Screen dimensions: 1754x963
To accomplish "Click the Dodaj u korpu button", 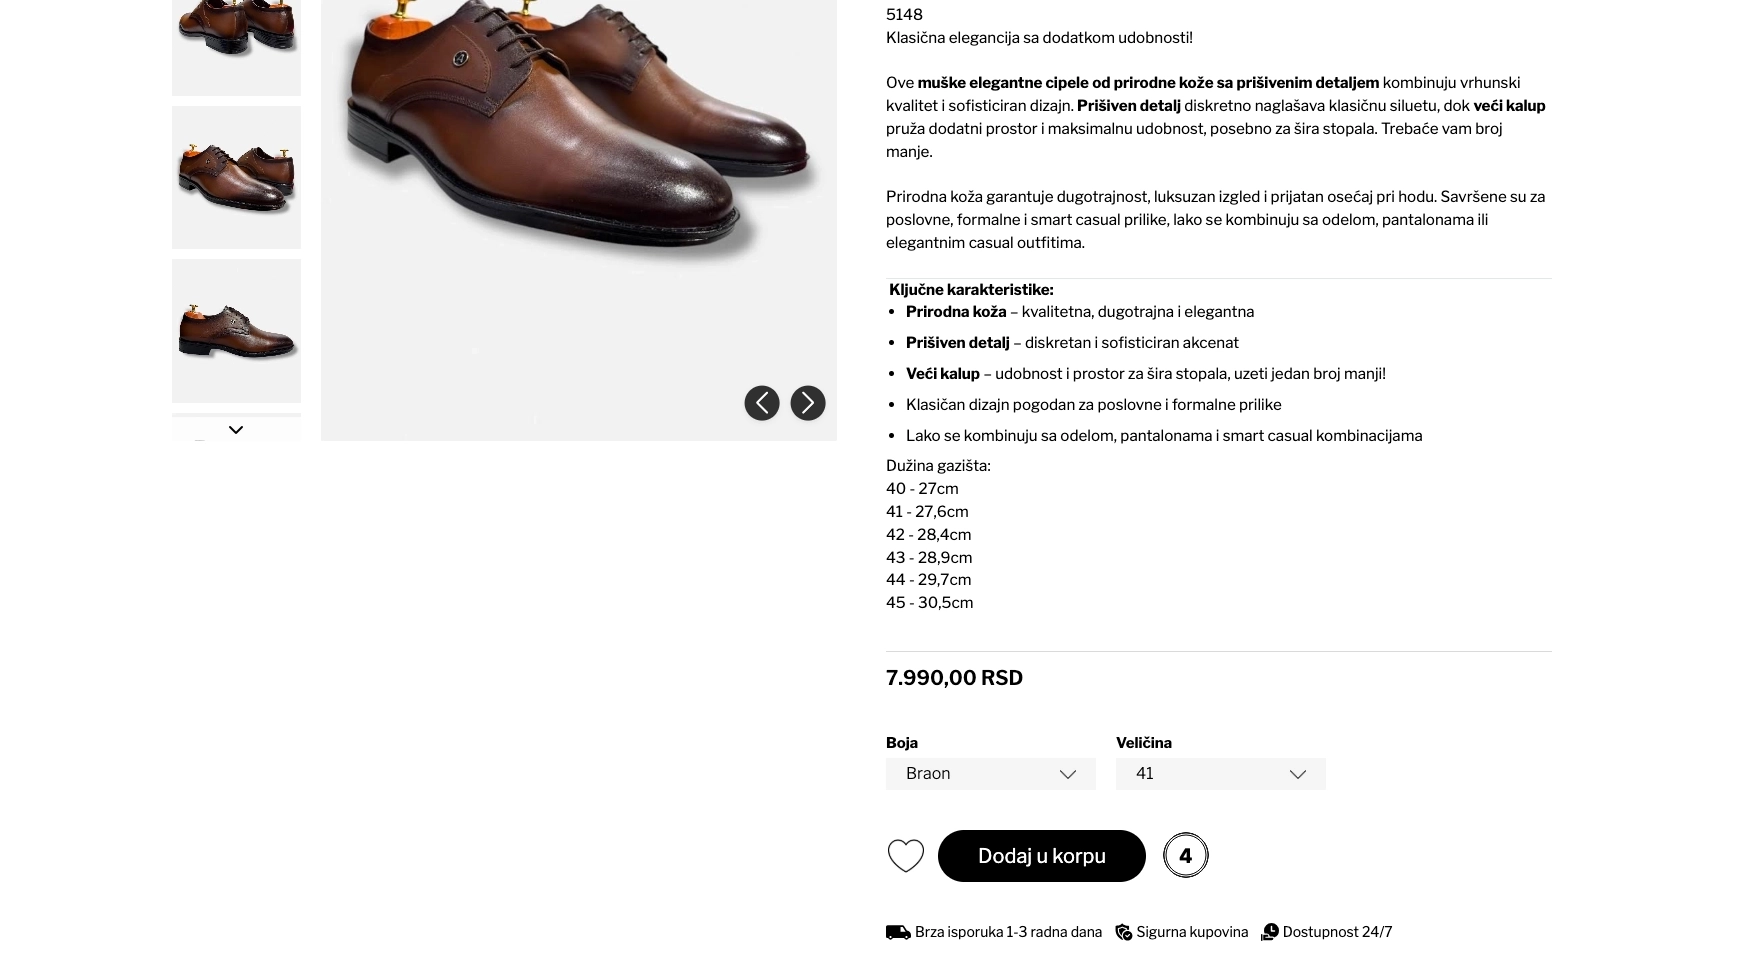I will tap(1041, 856).
